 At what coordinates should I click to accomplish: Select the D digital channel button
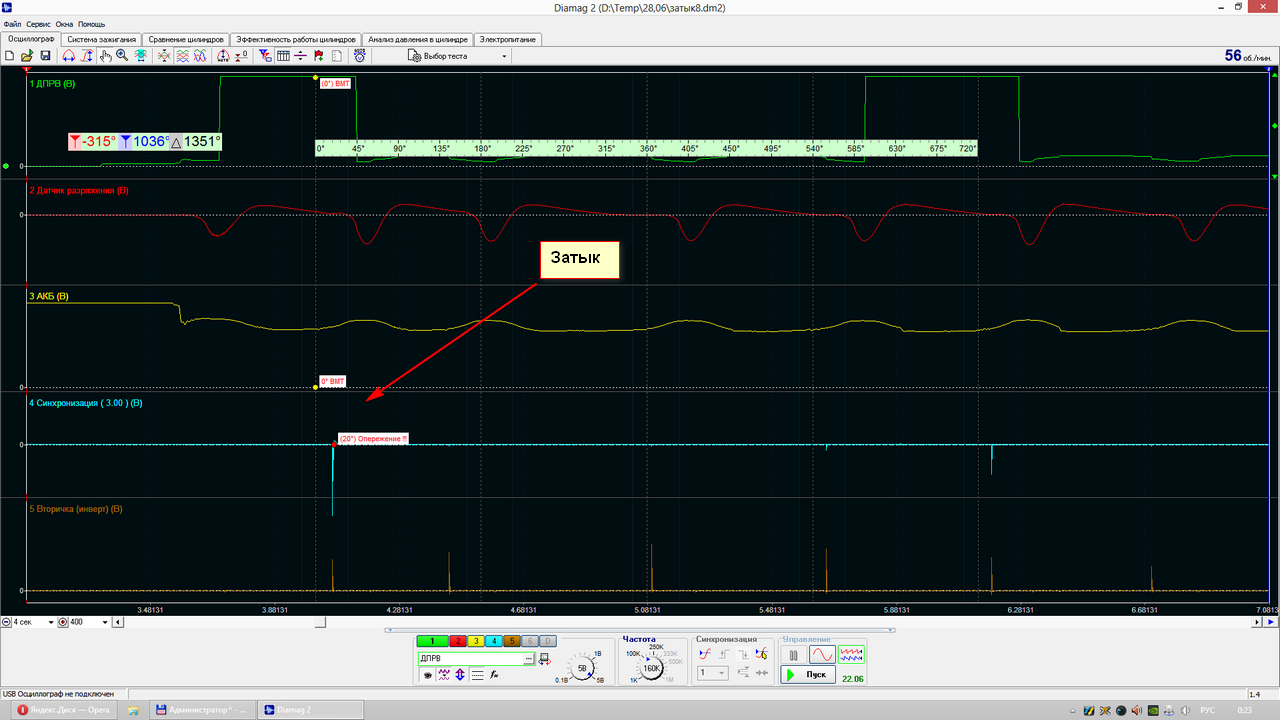pos(548,641)
